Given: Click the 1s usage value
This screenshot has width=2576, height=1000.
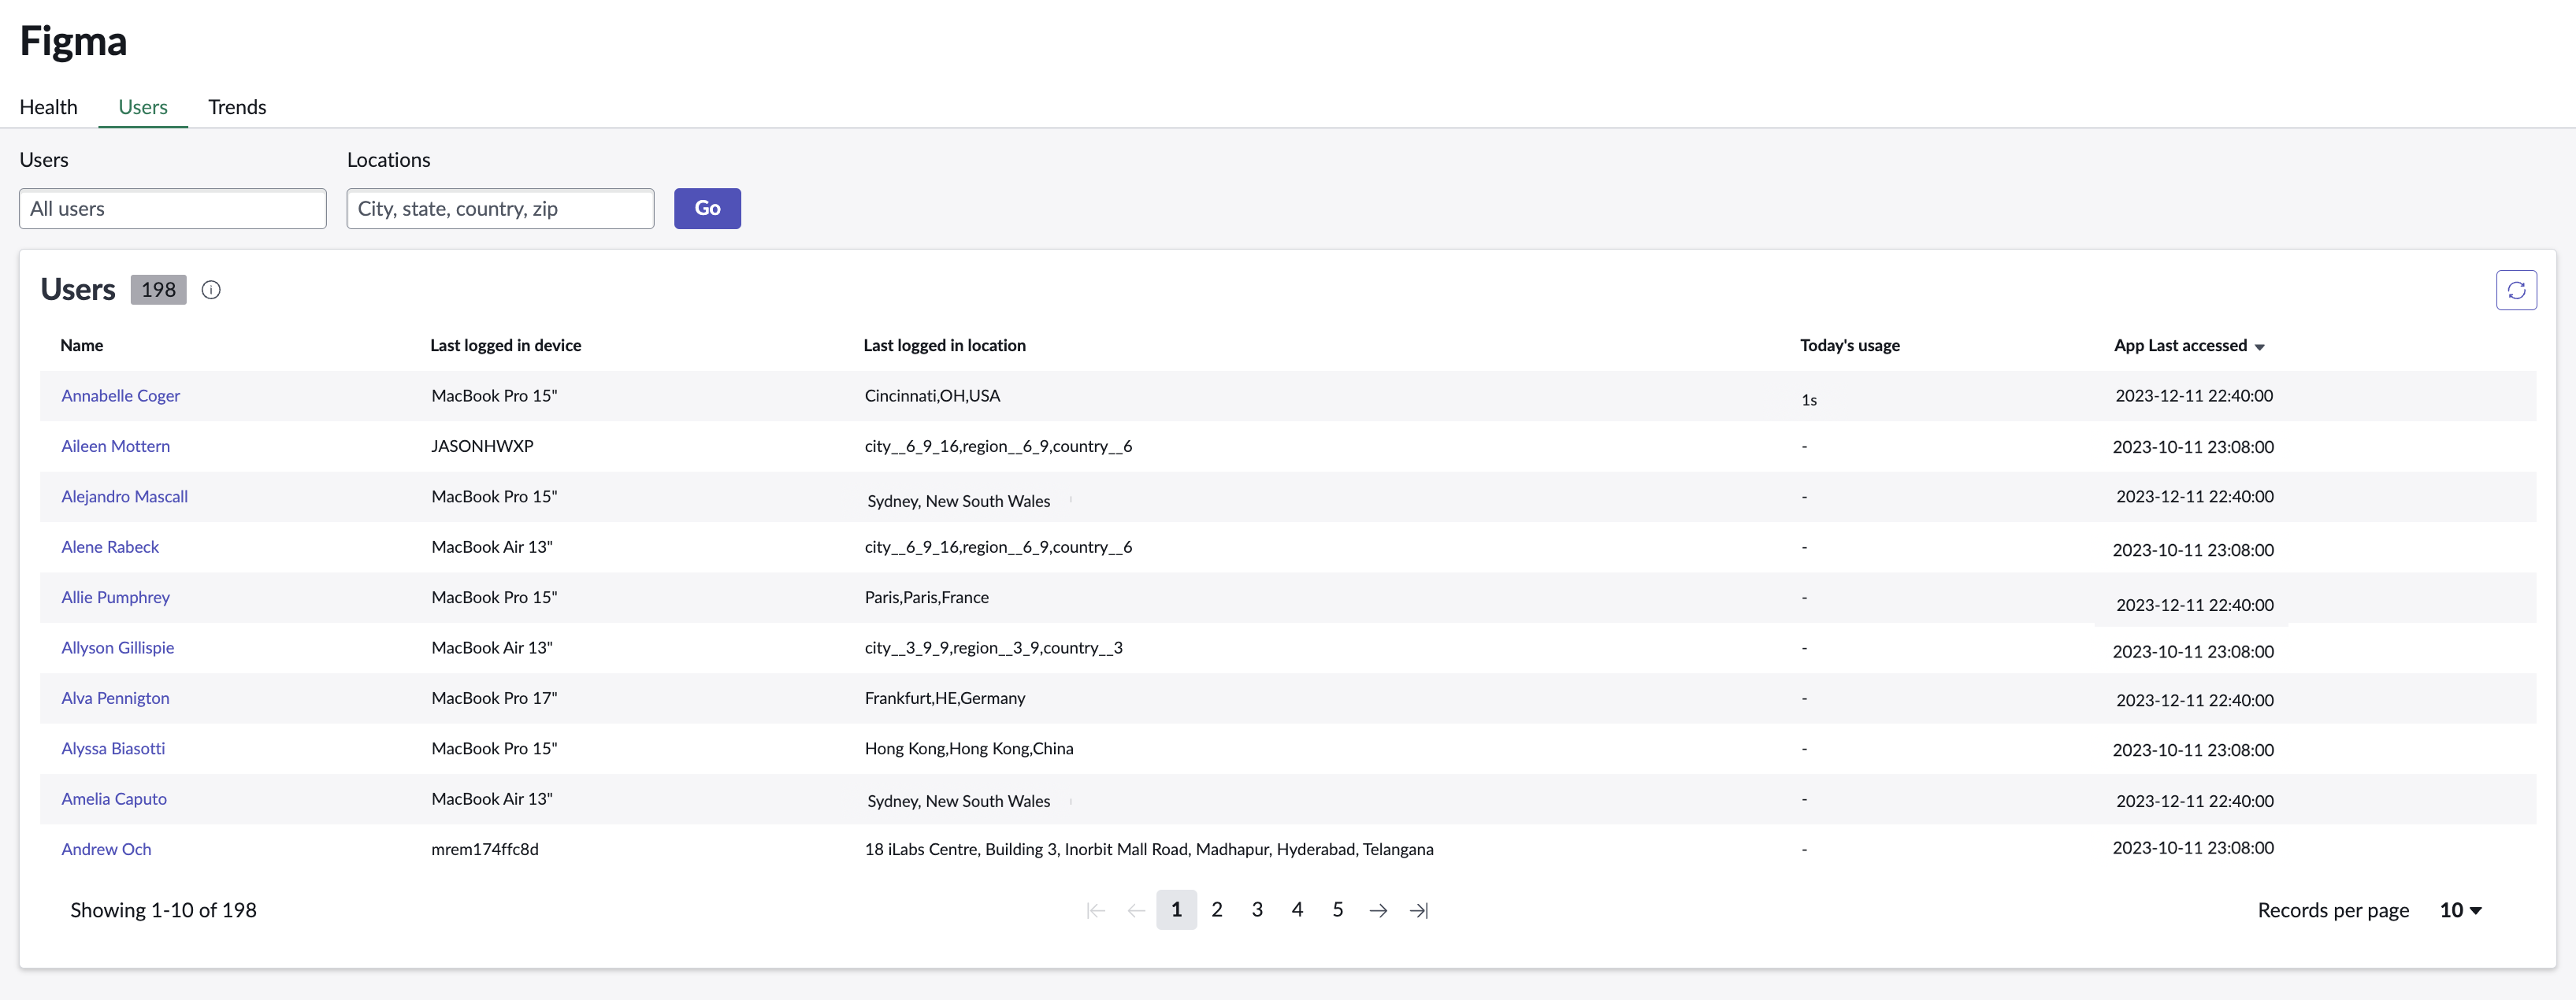Looking at the screenshot, I should click(1809, 400).
